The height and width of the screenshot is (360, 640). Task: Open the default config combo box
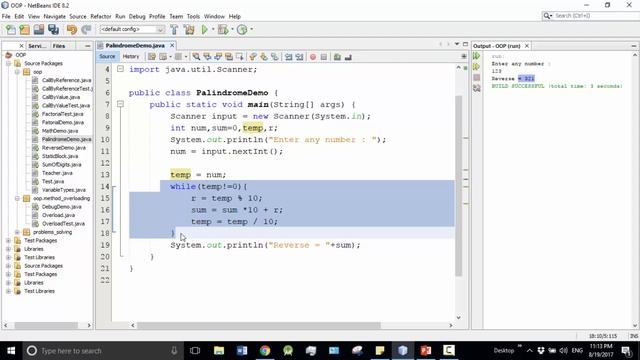pos(132,29)
